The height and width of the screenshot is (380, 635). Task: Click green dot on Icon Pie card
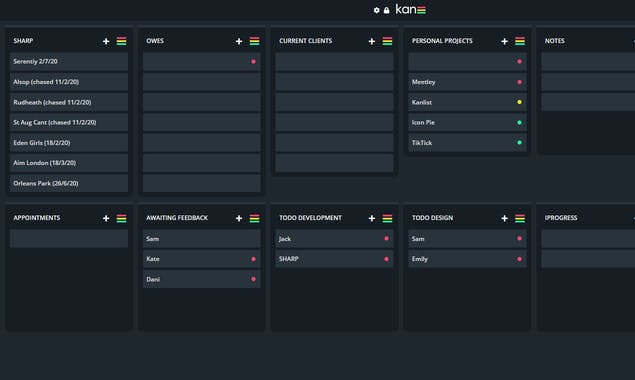(519, 122)
